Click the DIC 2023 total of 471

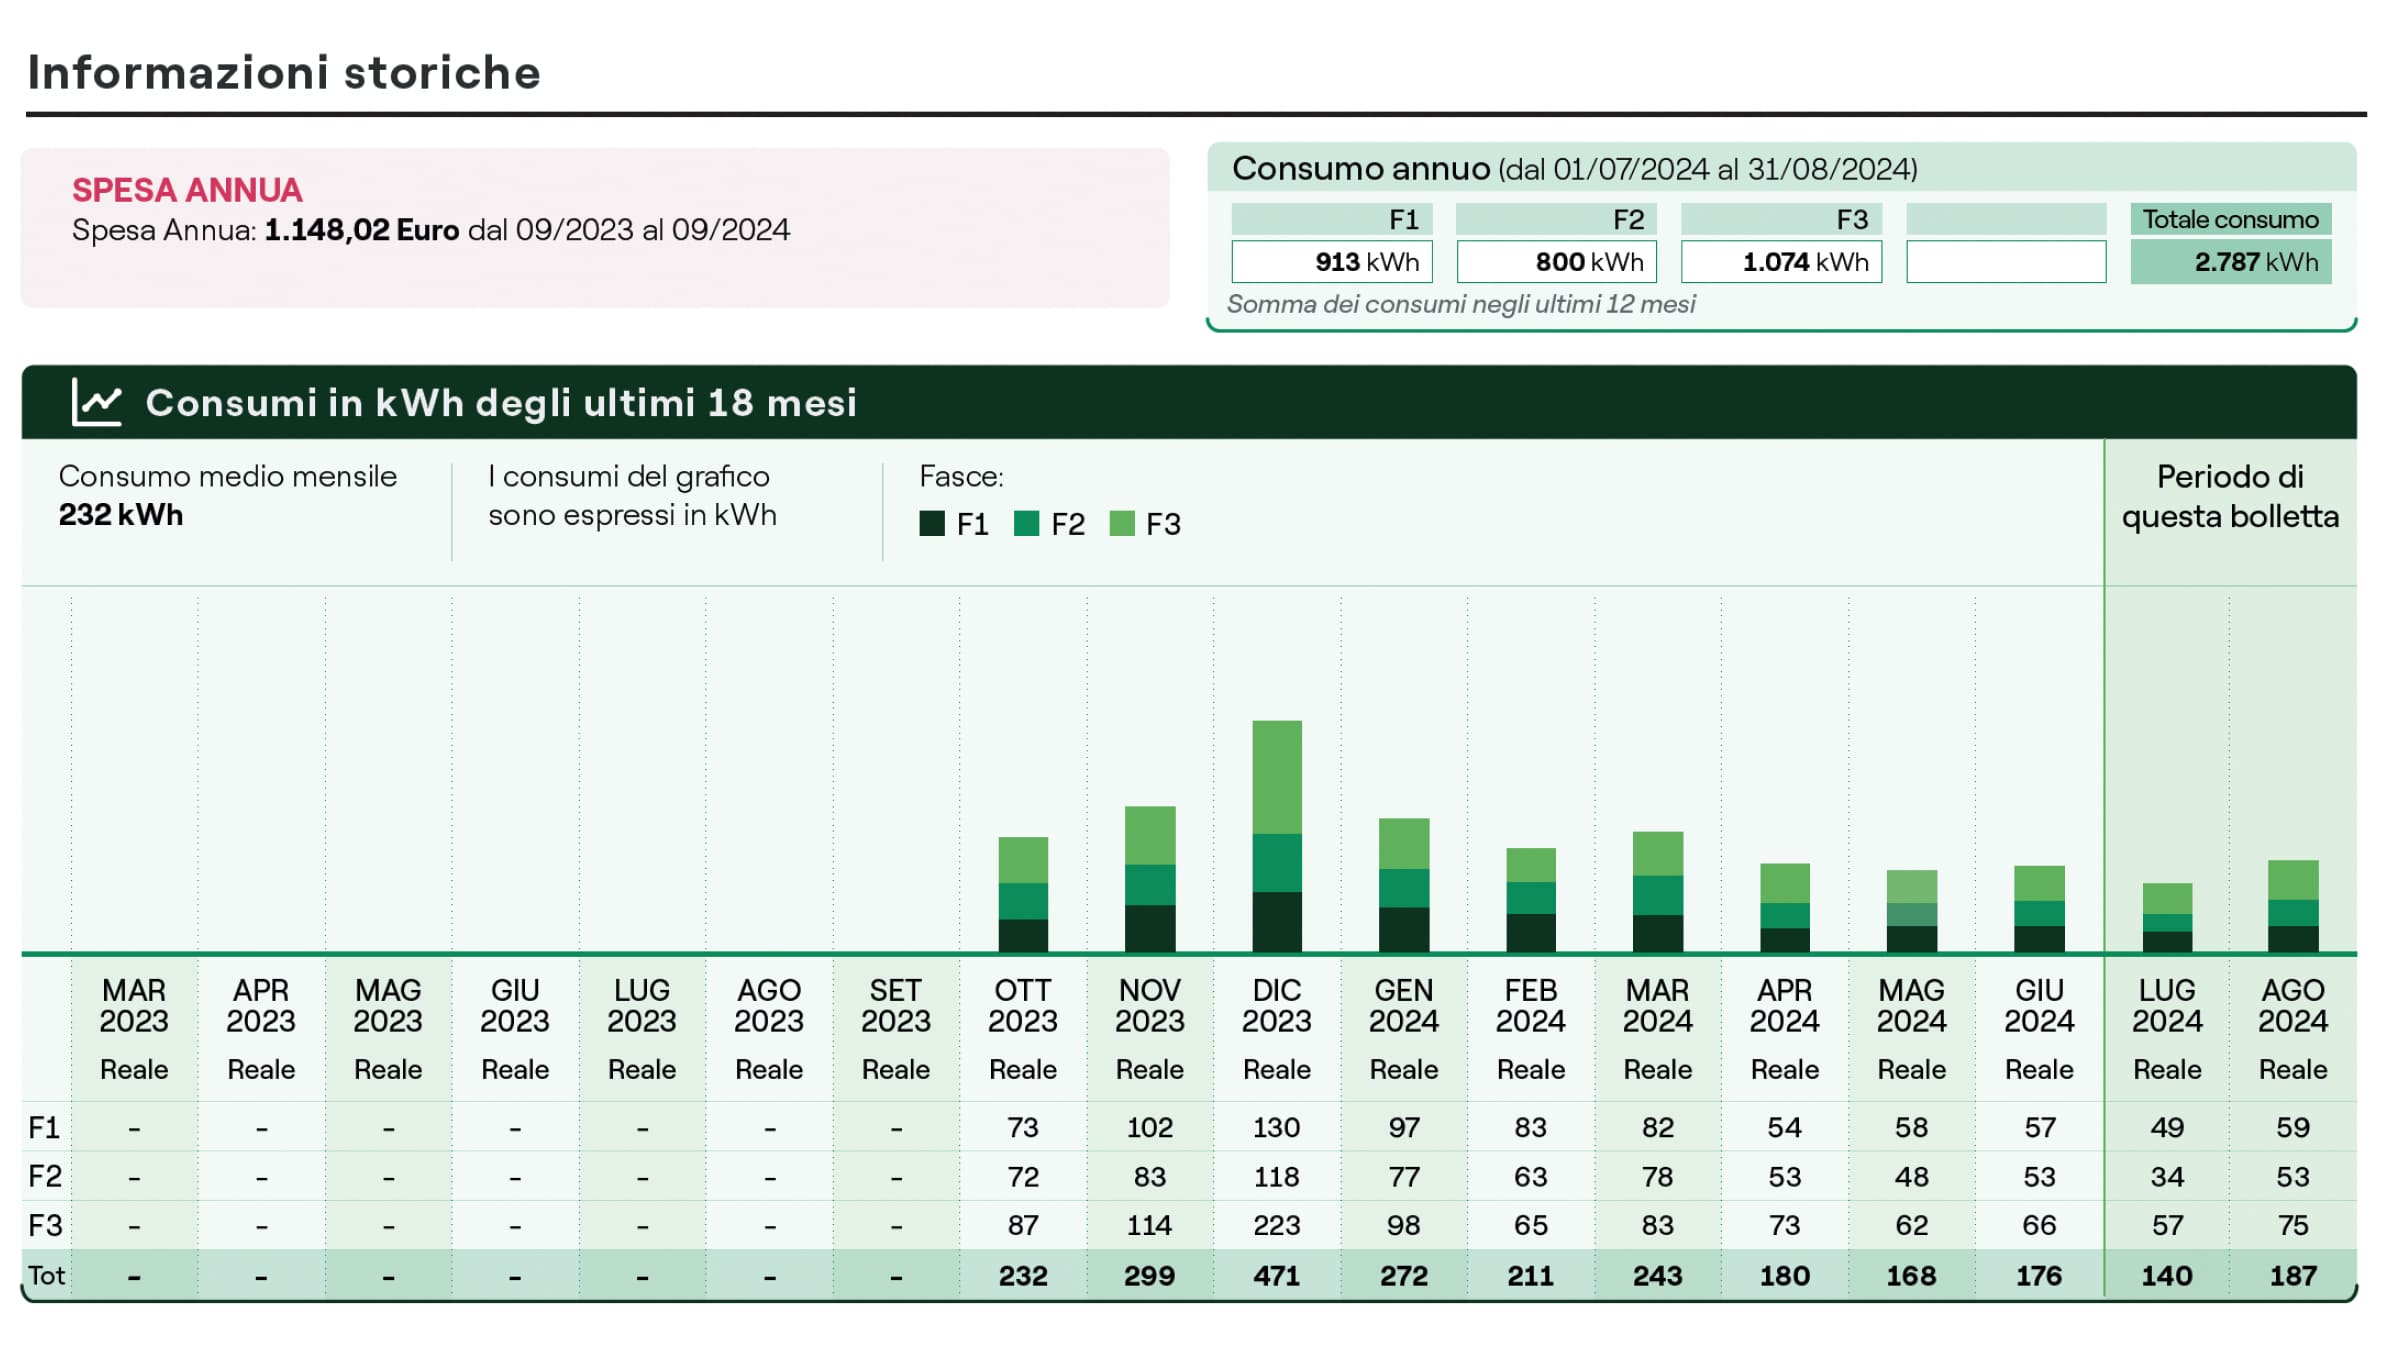[1277, 1276]
